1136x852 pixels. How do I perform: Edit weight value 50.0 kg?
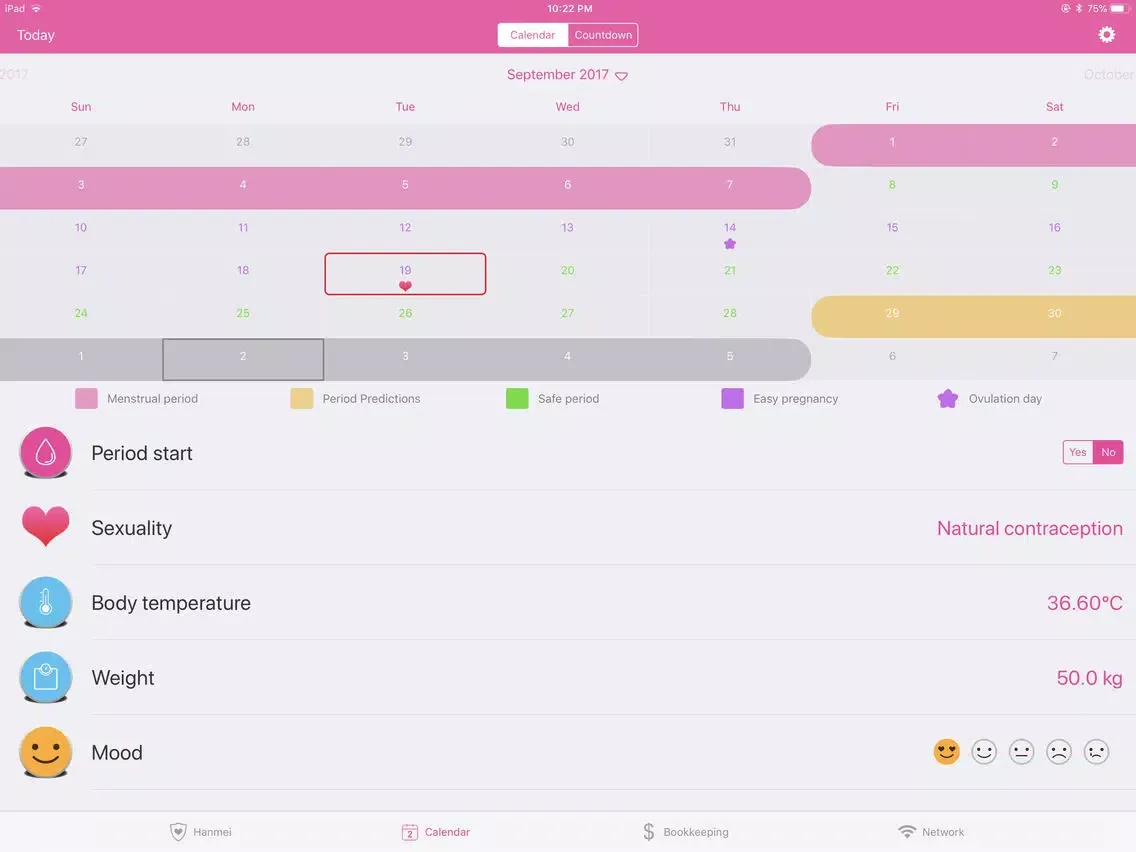pos(1089,678)
